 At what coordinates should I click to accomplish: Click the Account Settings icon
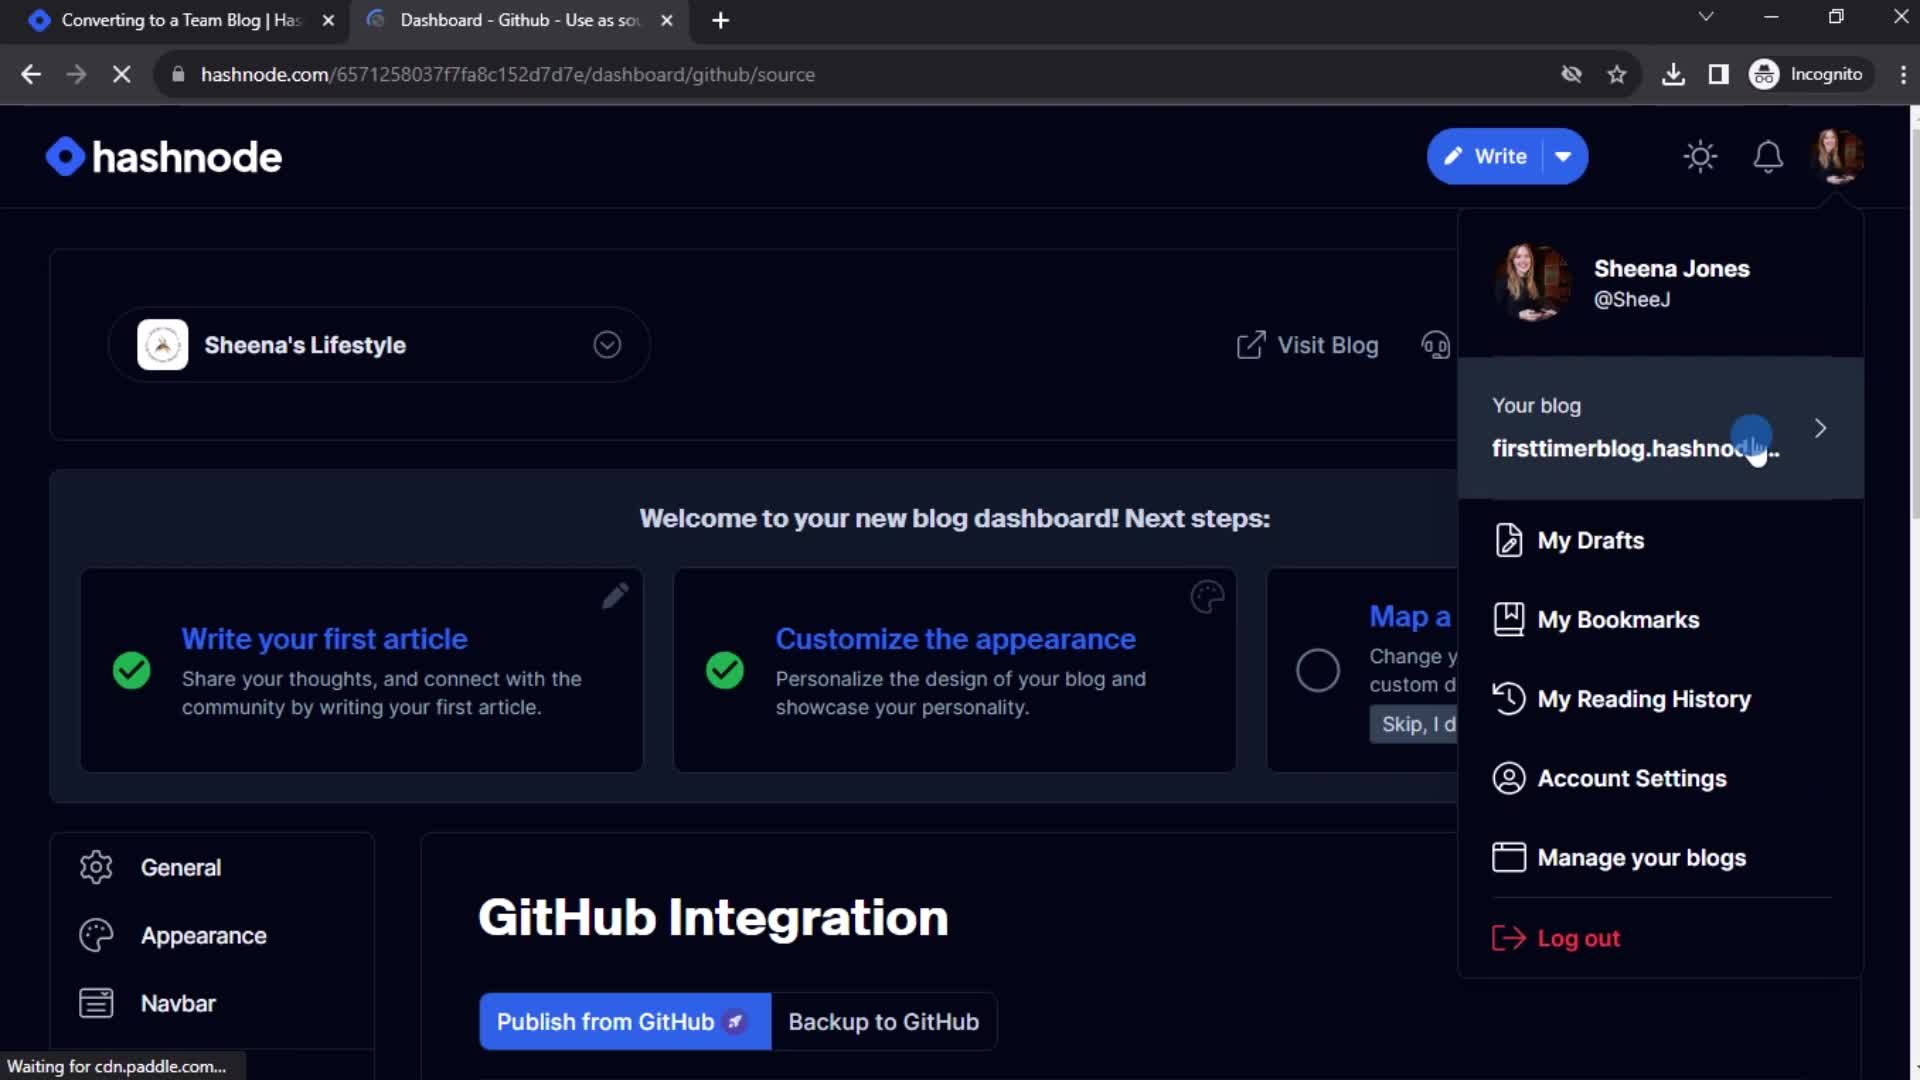point(1509,778)
